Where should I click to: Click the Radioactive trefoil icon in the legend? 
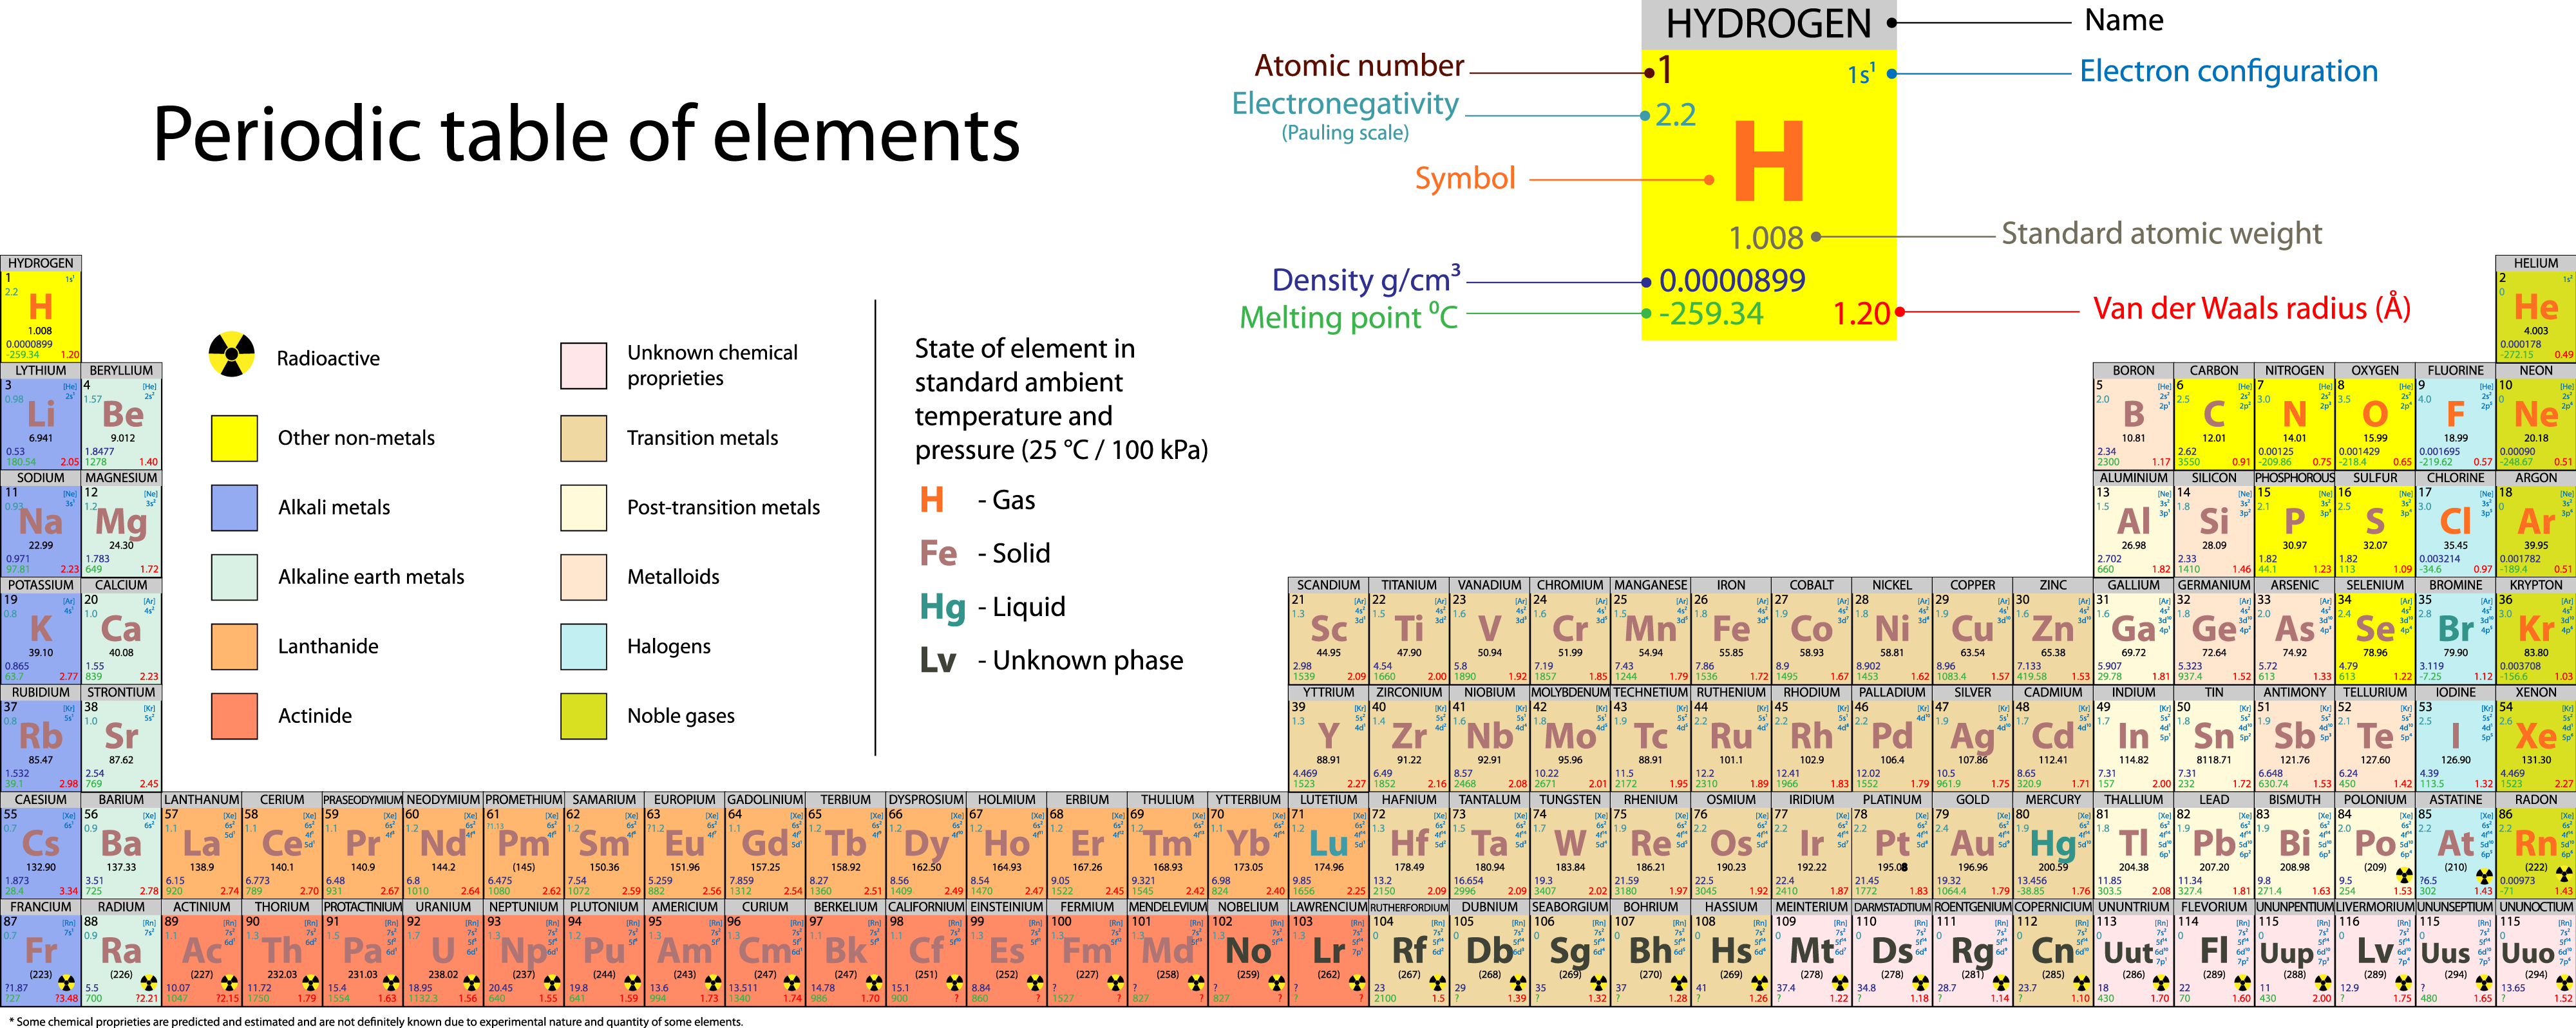pos(232,355)
